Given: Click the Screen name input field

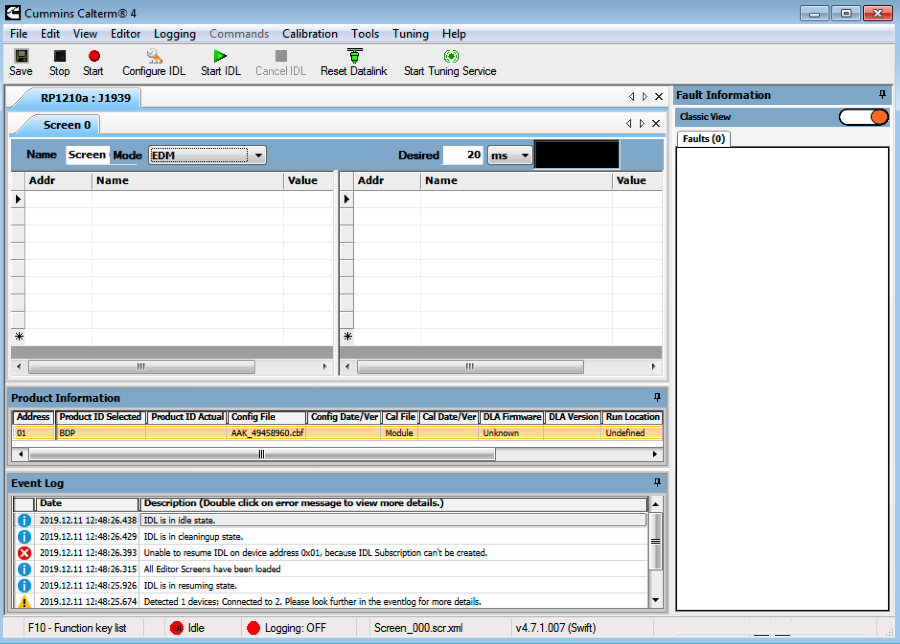Looking at the screenshot, I should click(x=87, y=155).
